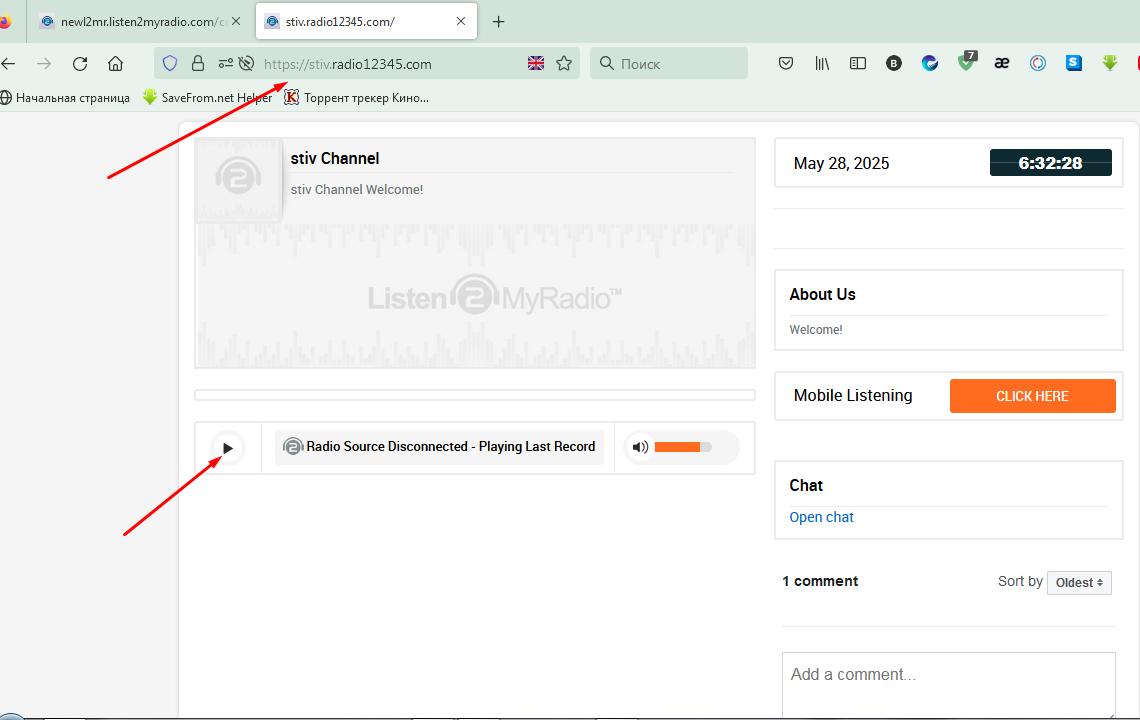Screen dimensions: 1140x720
Task: Open the AdGuard extension with badge 7
Action: (x=966, y=63)
